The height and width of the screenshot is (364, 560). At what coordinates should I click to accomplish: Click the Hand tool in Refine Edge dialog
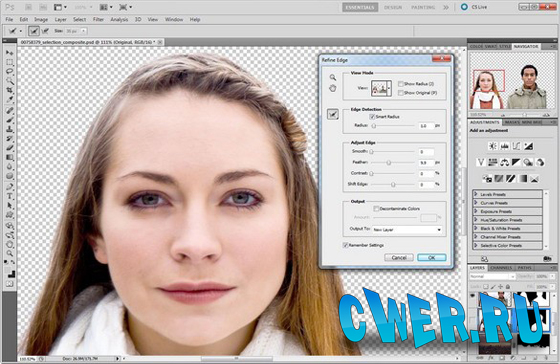point(332,88)
